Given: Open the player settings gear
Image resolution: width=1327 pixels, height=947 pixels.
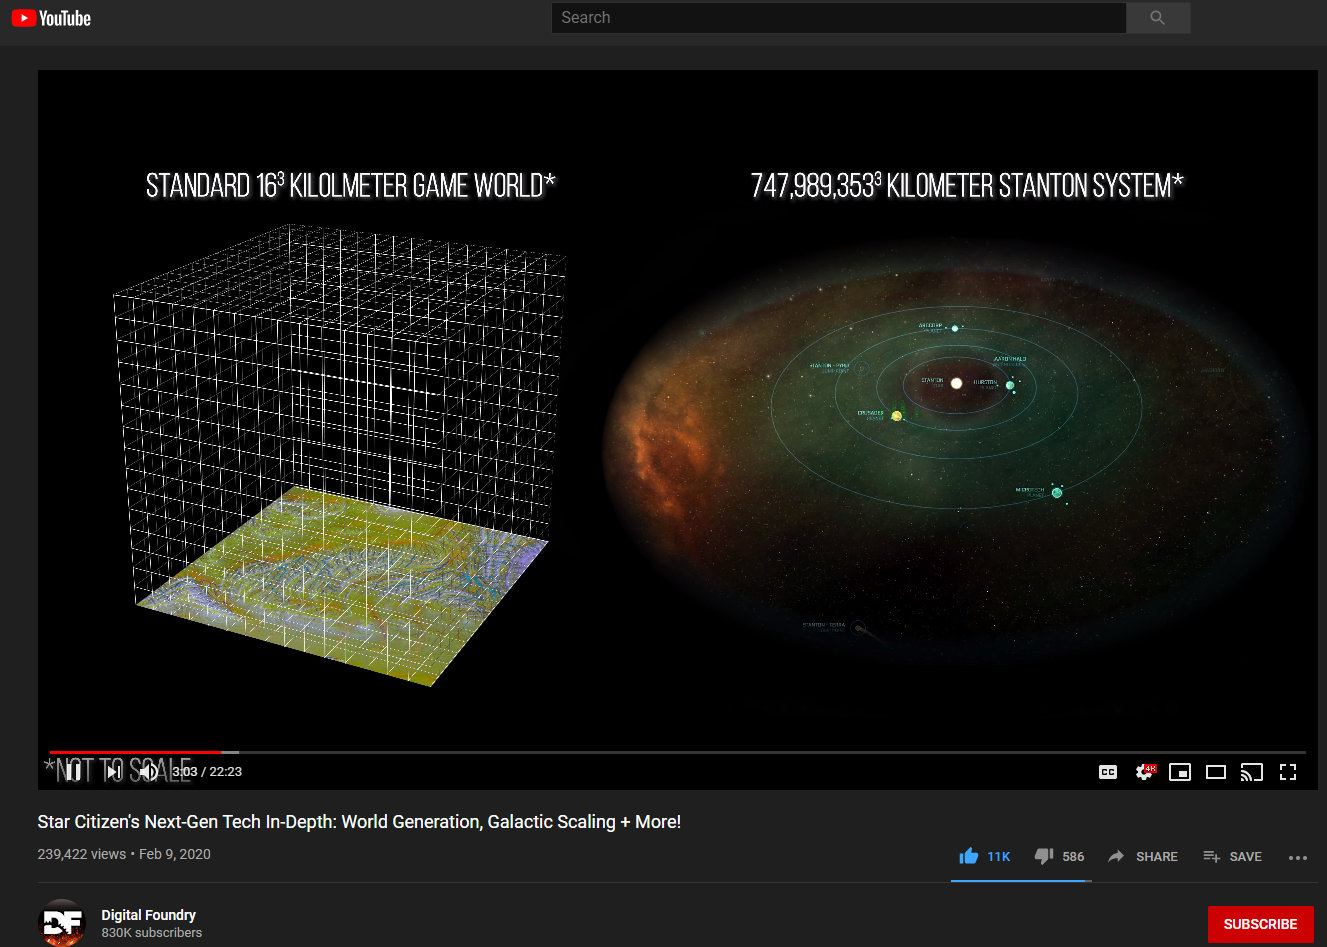Looking at the screenshot, I should [1145, 772].
